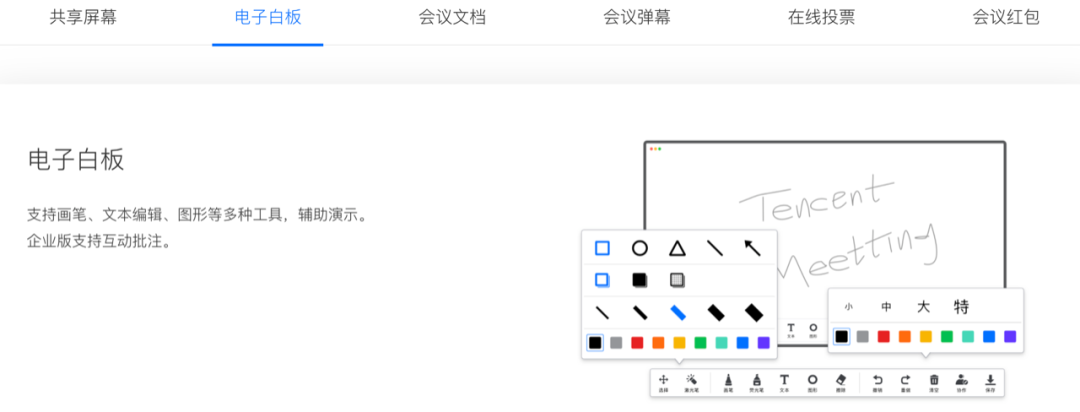Set text size to 小
1080x412 pixels.
point(849,307)
